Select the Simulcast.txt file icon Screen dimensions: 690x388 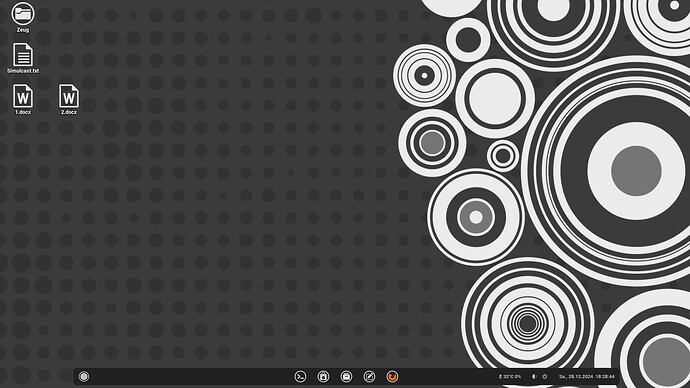[23, 55]
